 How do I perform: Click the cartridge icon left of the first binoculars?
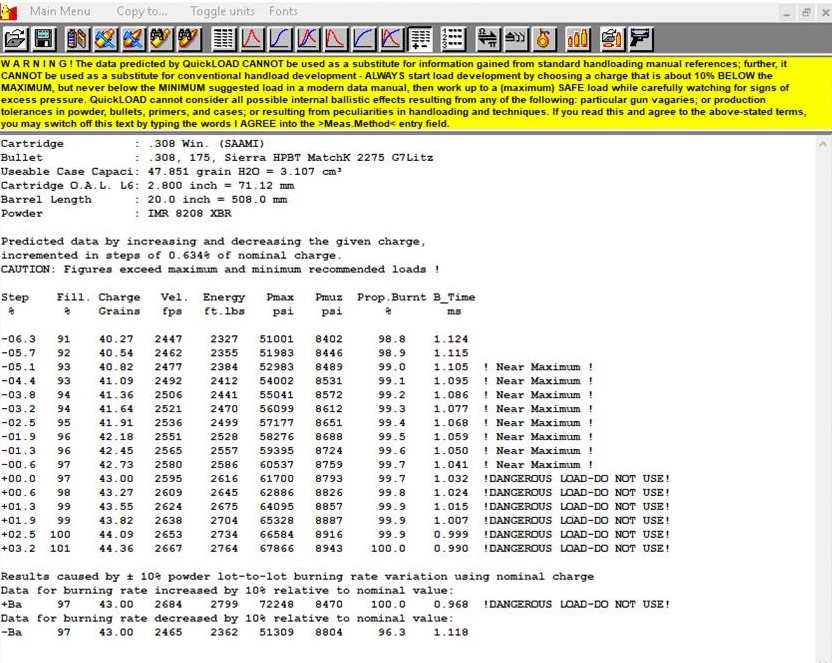point(133,39)
